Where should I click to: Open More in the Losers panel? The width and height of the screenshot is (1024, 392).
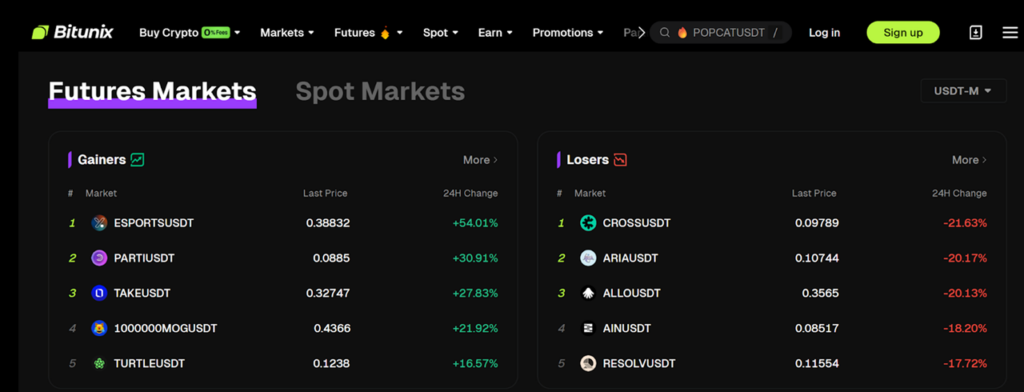pyautogui.click(x=969, y=160)
